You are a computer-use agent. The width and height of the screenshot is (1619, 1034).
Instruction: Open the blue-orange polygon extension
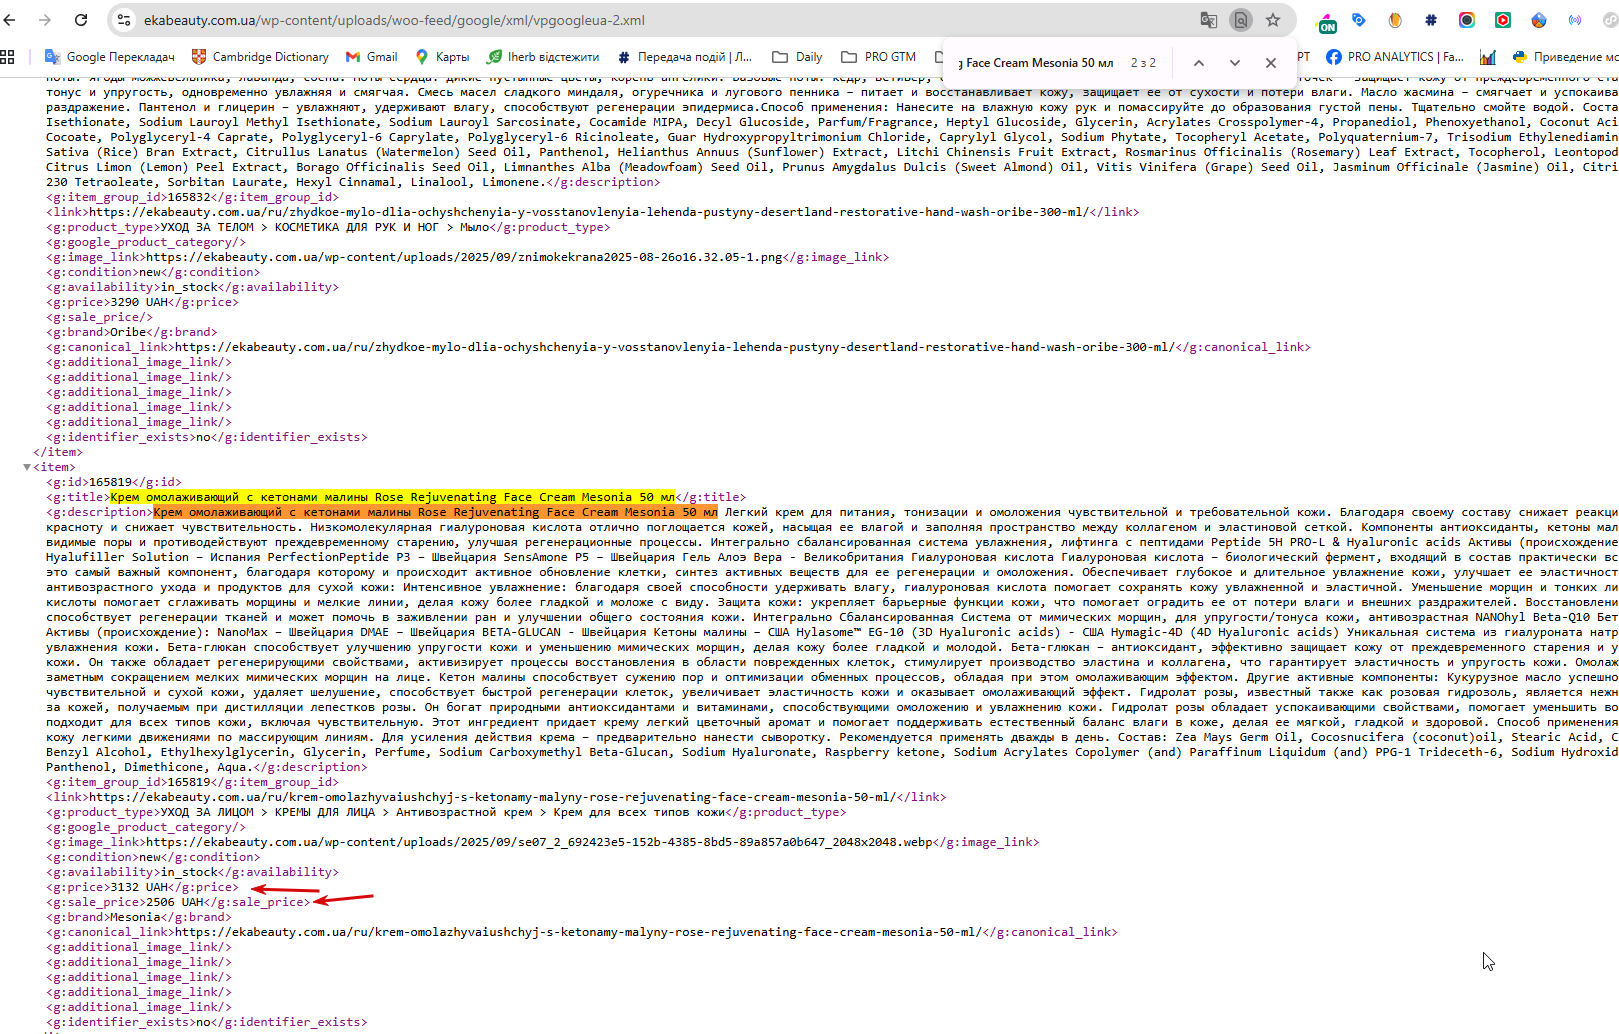point(1539,20)
